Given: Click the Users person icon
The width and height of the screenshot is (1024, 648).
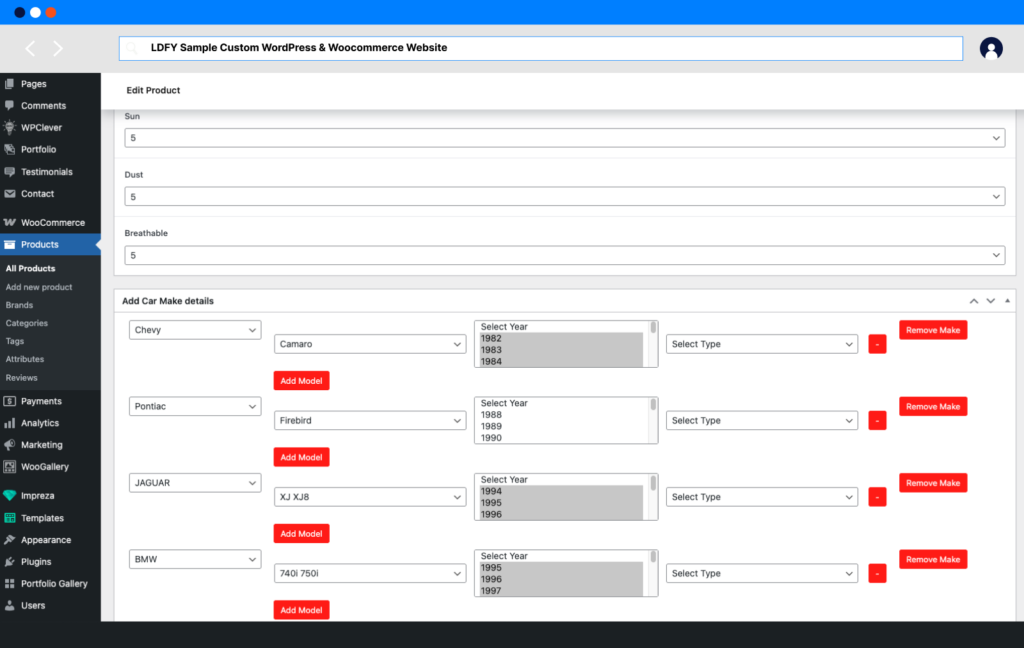Looking at the screenshot, I should tap(10, 606).
